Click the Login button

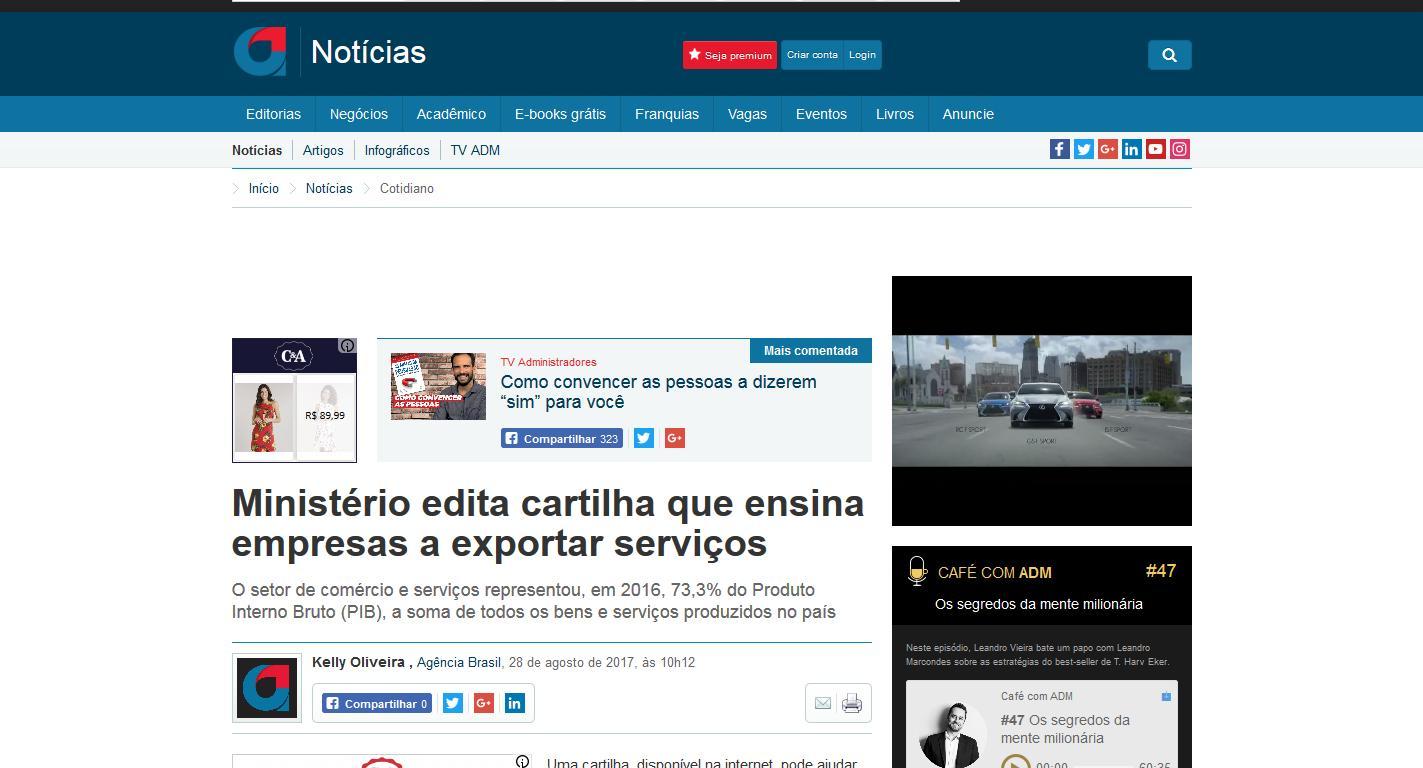862,55
